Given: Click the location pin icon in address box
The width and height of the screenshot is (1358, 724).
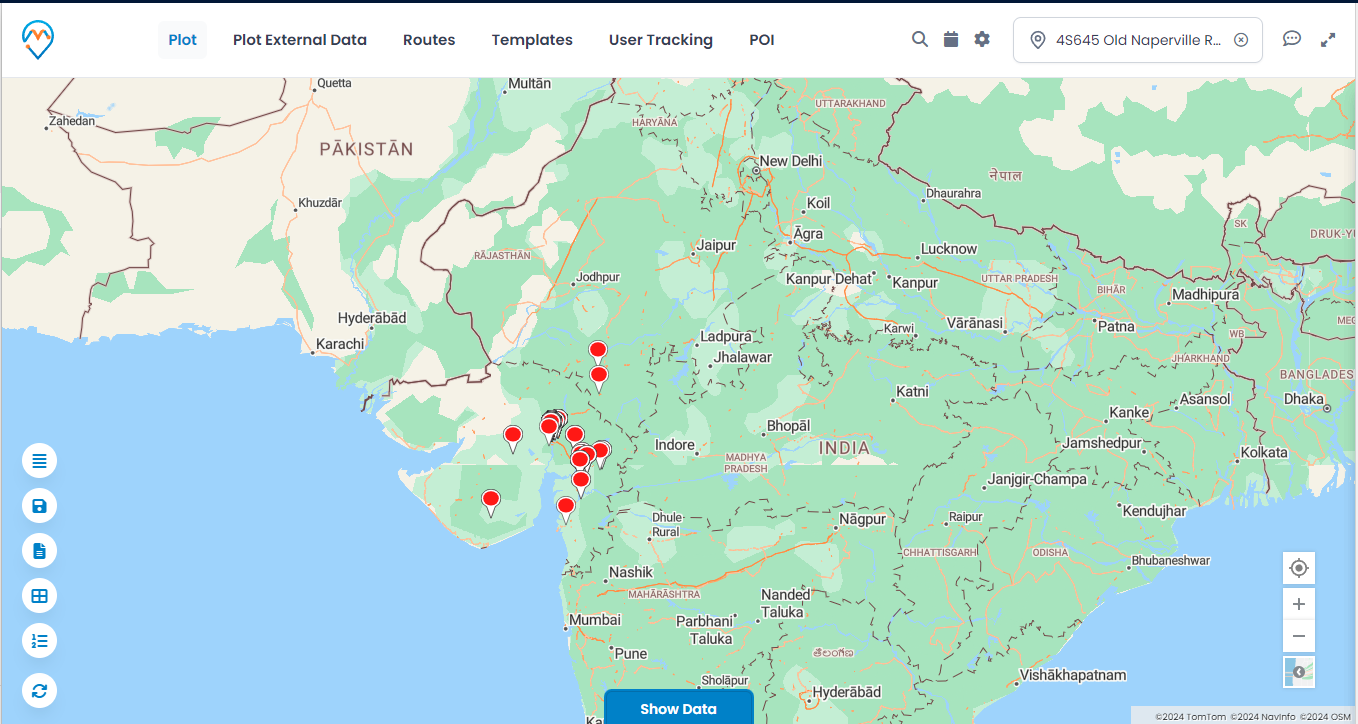Looking at the screenshot, I should pos(1037,40).
